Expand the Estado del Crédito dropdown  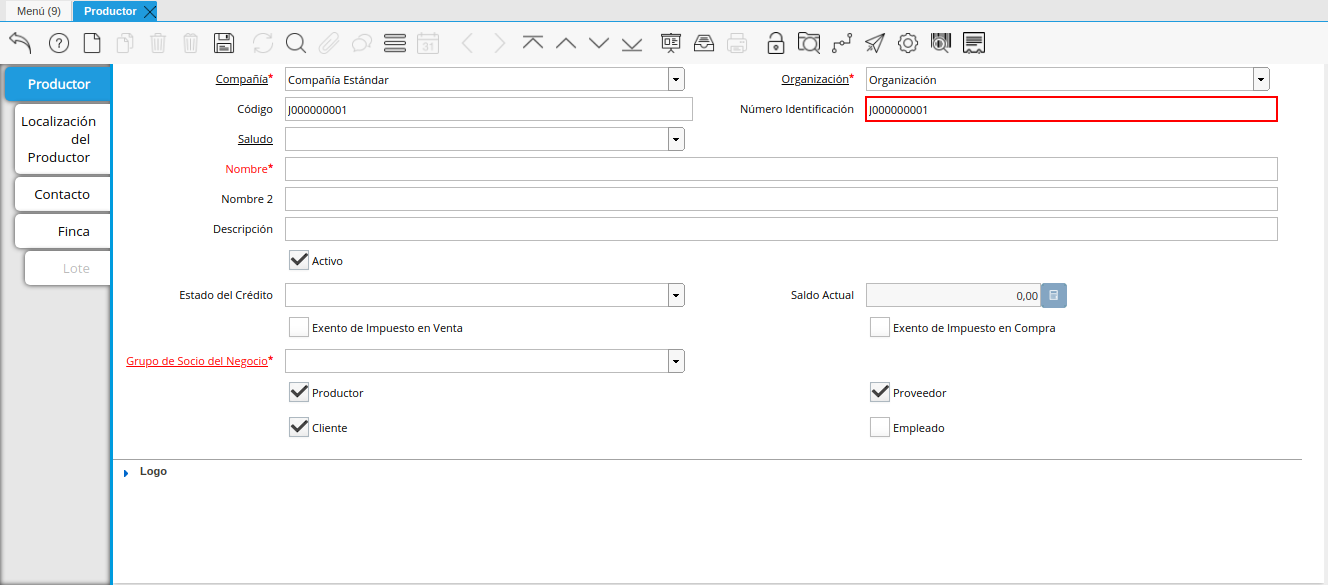pyautogui.click(x=676, y=295)
